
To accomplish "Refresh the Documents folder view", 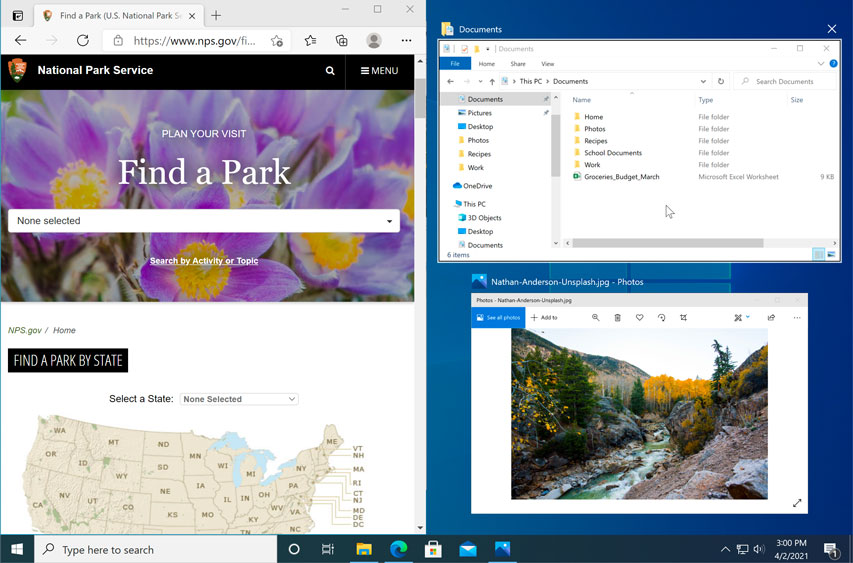I will [720, 81].
